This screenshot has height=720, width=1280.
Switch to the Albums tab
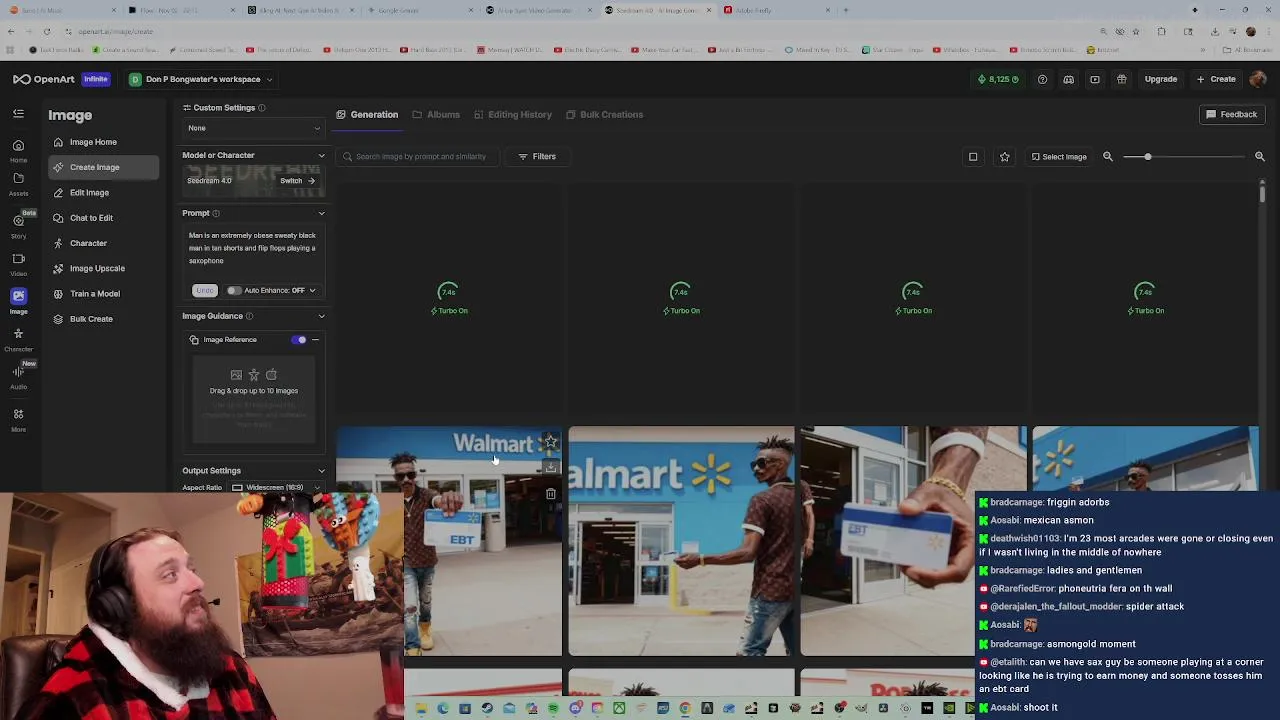pyautogui.click(x=436, y=114)
